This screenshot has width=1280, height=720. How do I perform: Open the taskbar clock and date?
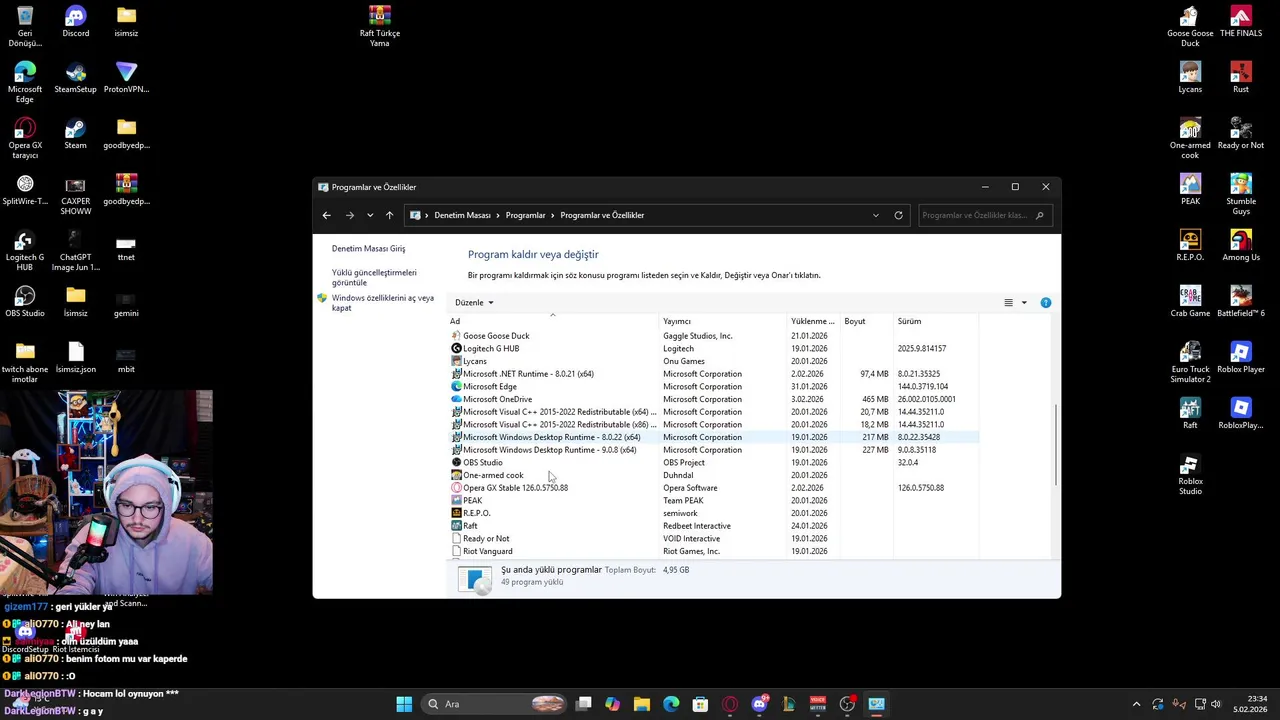pyautogui.click(x=1250, y=704)
